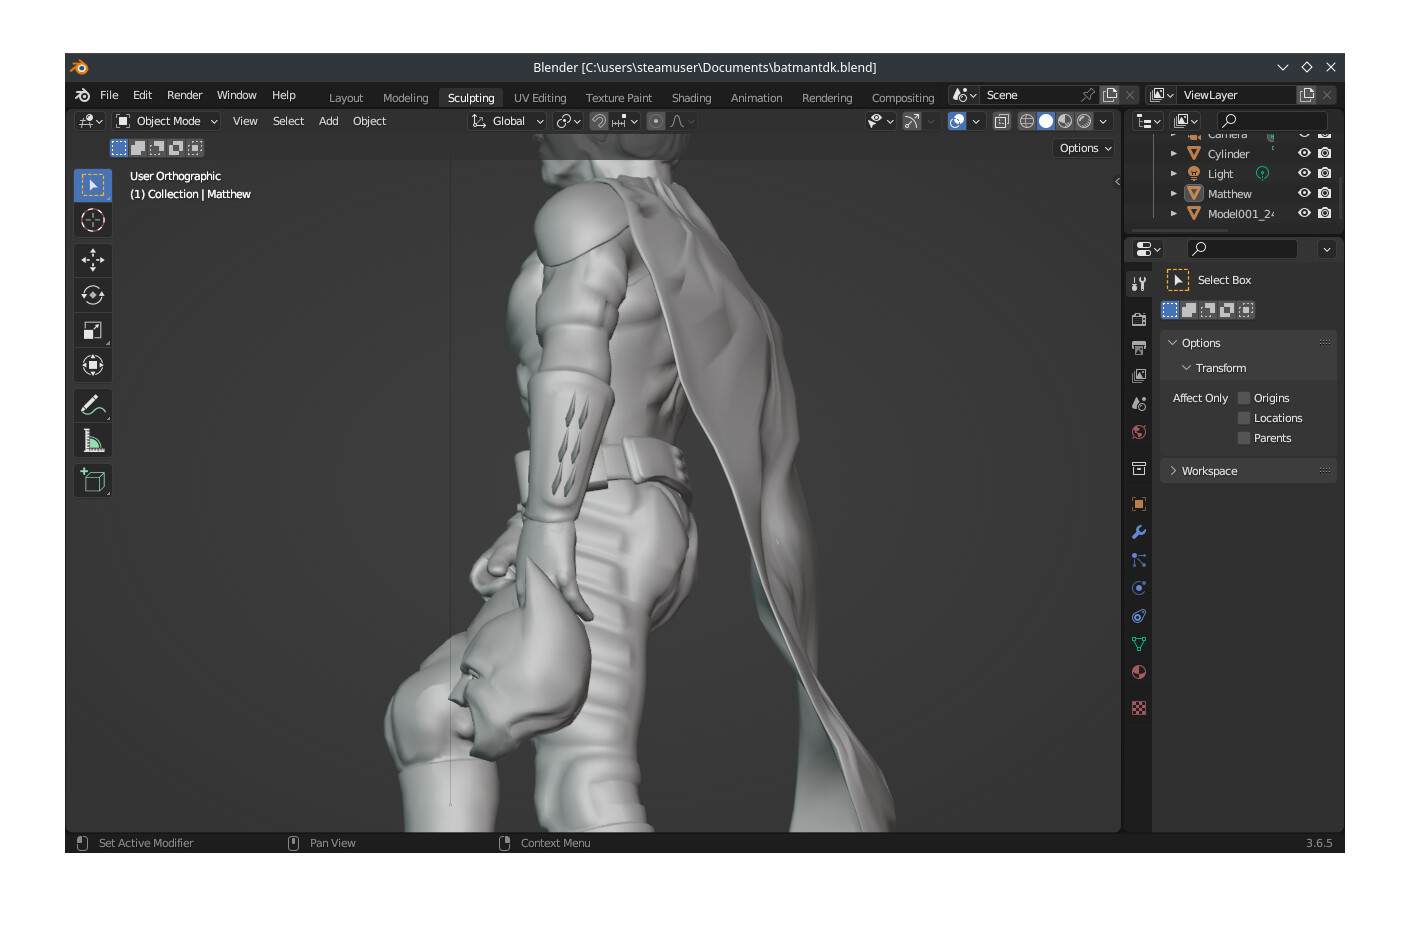
Task: Hide the Model001_24 object in viewport
Action: [1304, 213]
